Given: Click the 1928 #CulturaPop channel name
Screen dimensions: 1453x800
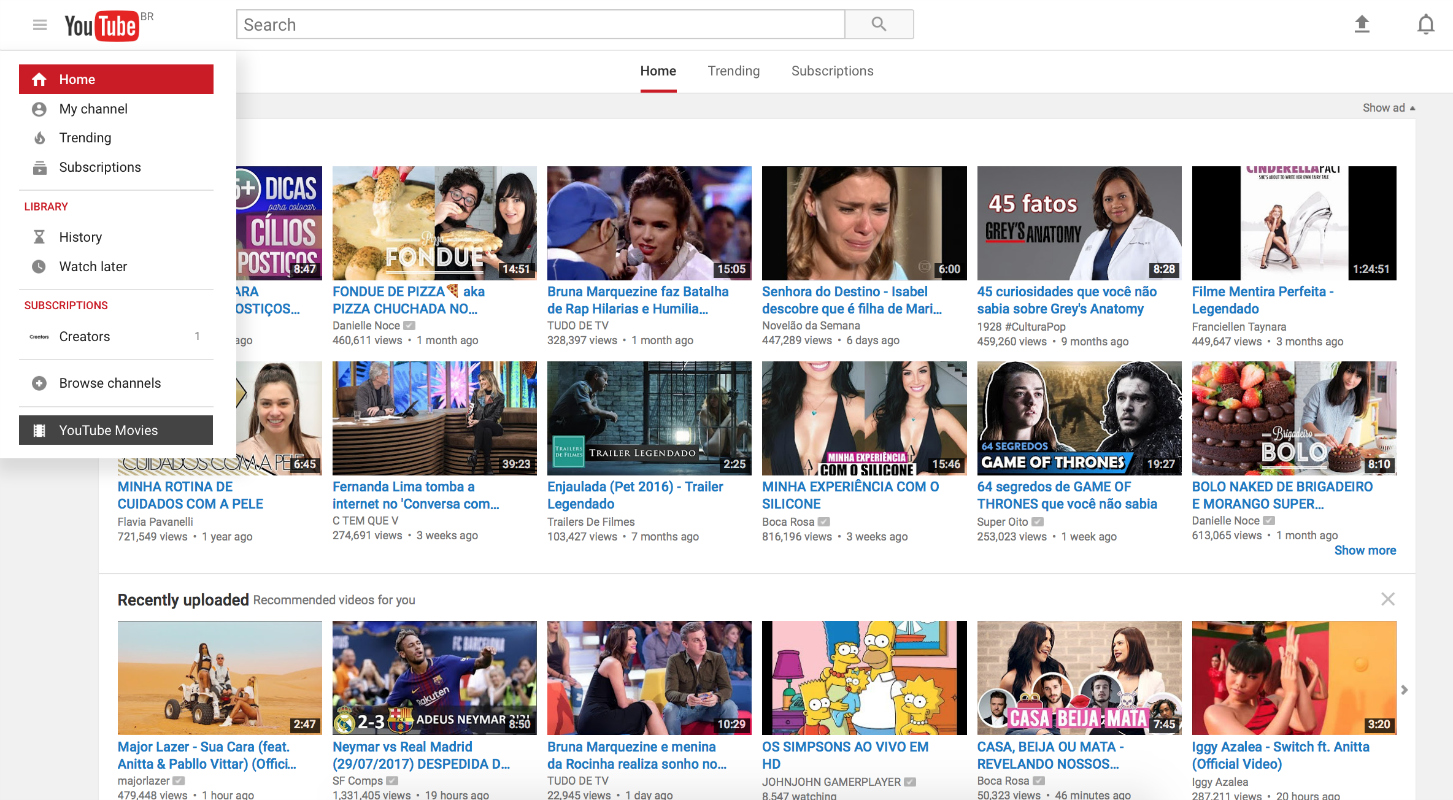Looking at the screenshot, I should (1023, 326).
